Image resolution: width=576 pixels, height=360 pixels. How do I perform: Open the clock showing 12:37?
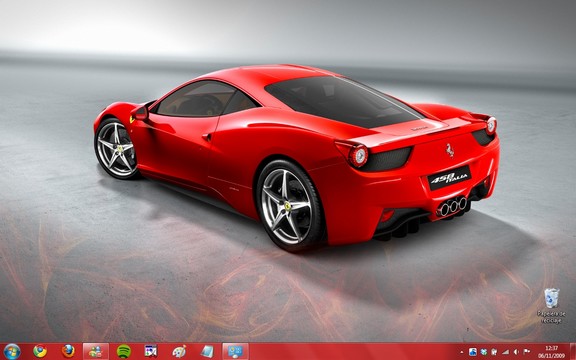pyautogui.click(x=551, y=352)
